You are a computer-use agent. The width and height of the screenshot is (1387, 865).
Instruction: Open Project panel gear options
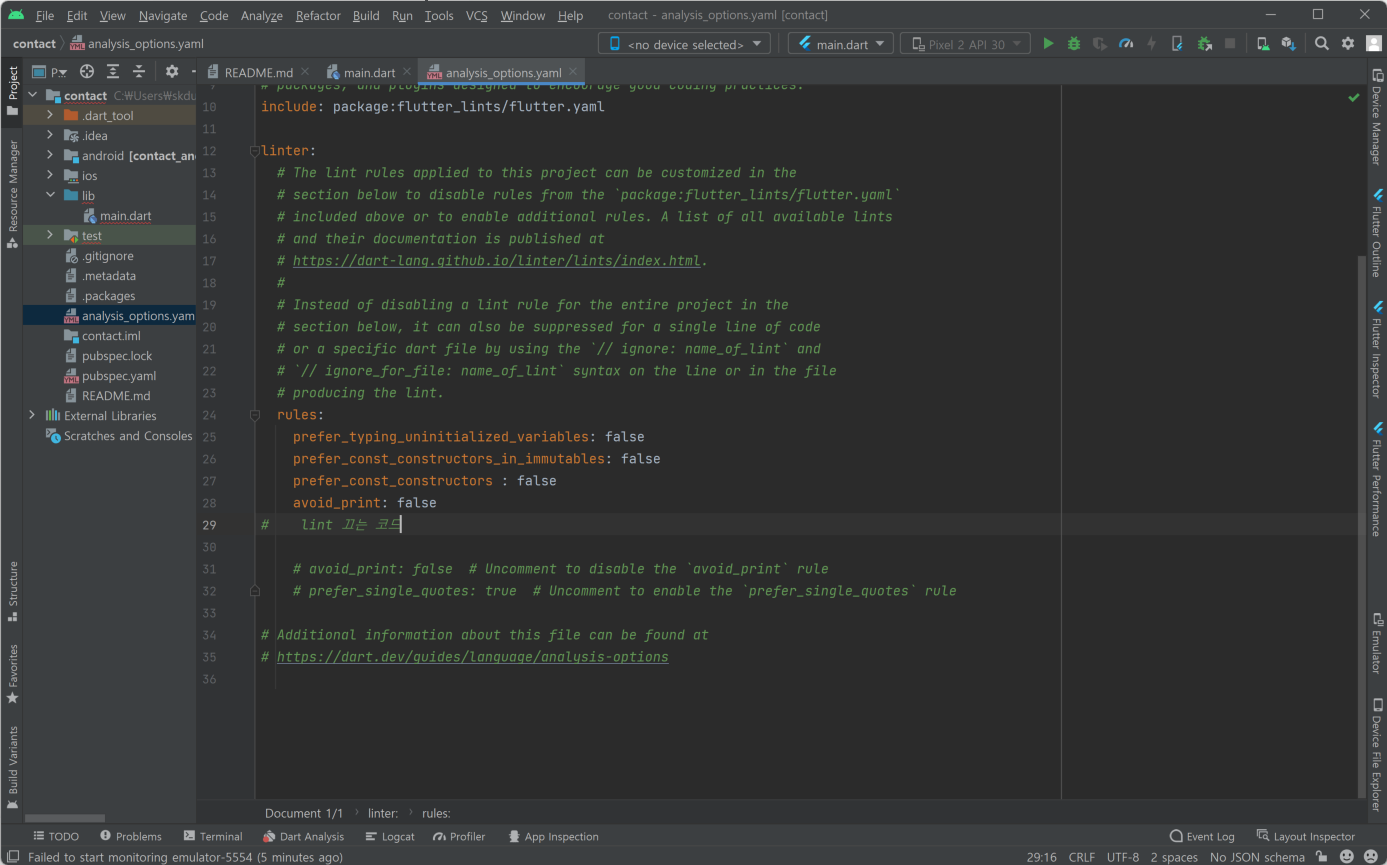point(171,72)
